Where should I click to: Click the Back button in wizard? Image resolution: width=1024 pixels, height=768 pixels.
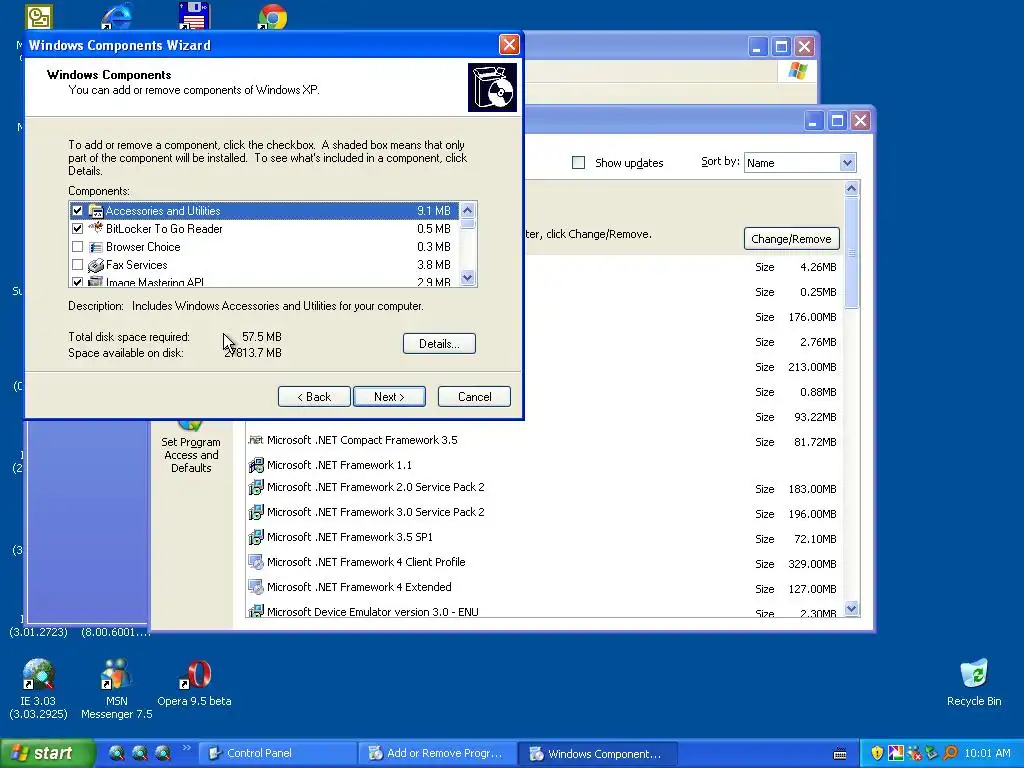tap(314, 396)
